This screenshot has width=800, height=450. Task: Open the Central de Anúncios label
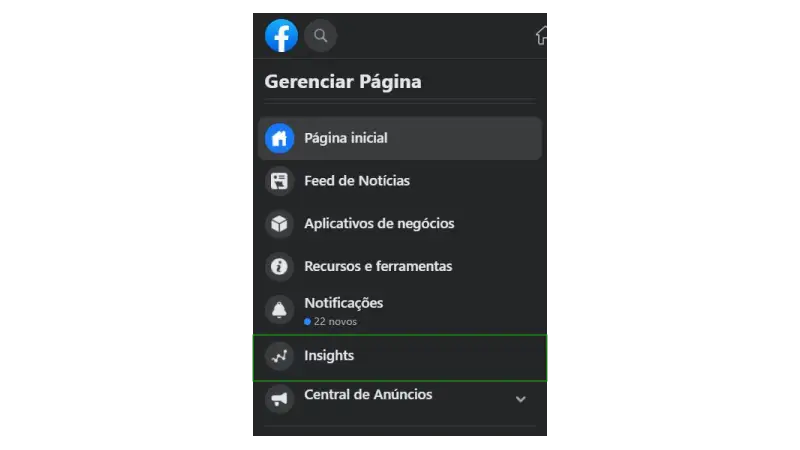tap(368, 394)
